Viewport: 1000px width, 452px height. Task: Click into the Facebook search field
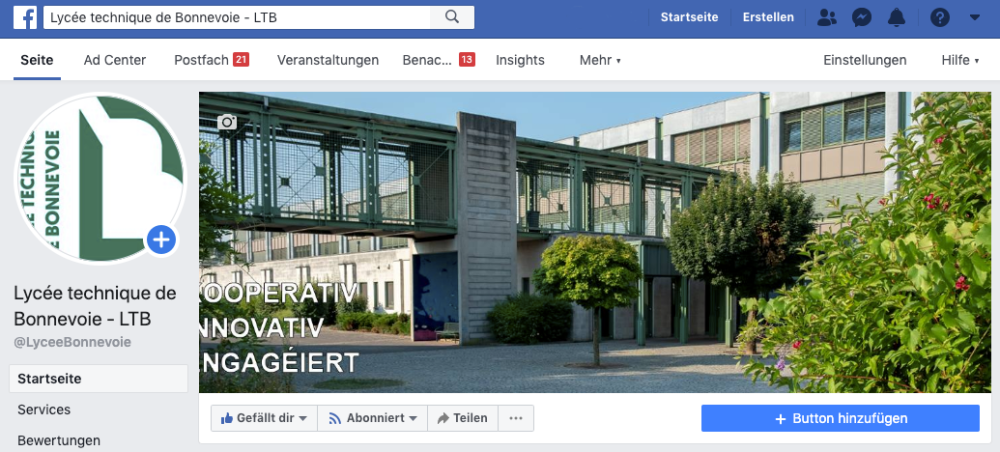point(237,18)
